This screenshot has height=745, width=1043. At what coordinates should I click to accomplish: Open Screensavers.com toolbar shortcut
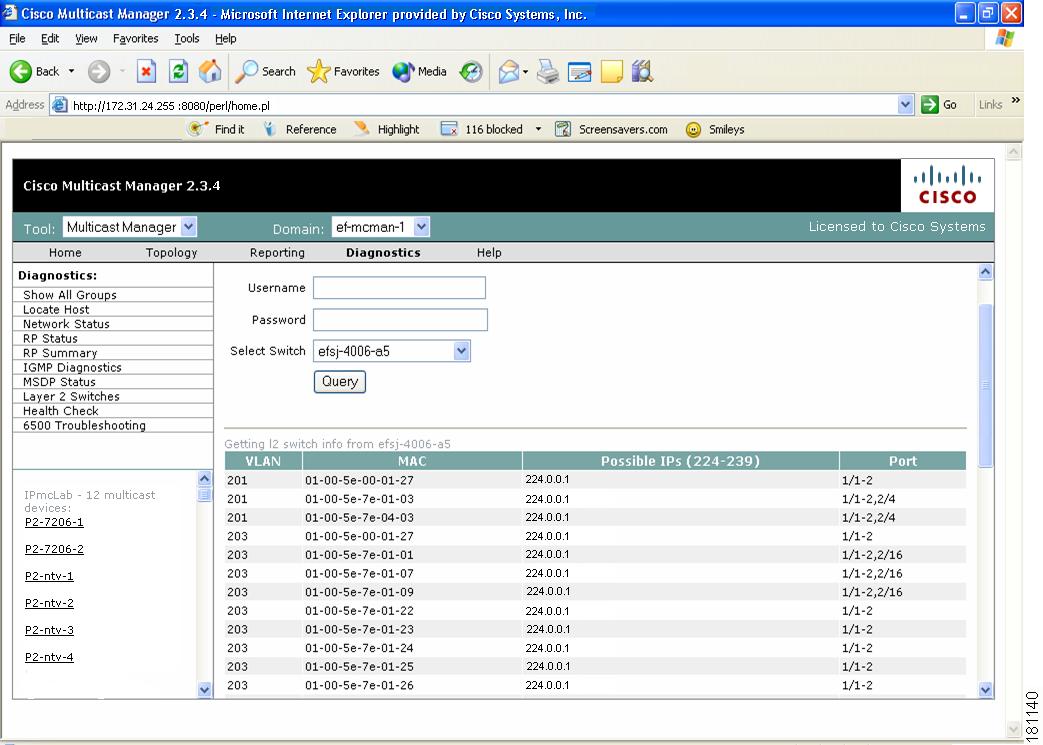pyautogui.click(x=612, y=129)
